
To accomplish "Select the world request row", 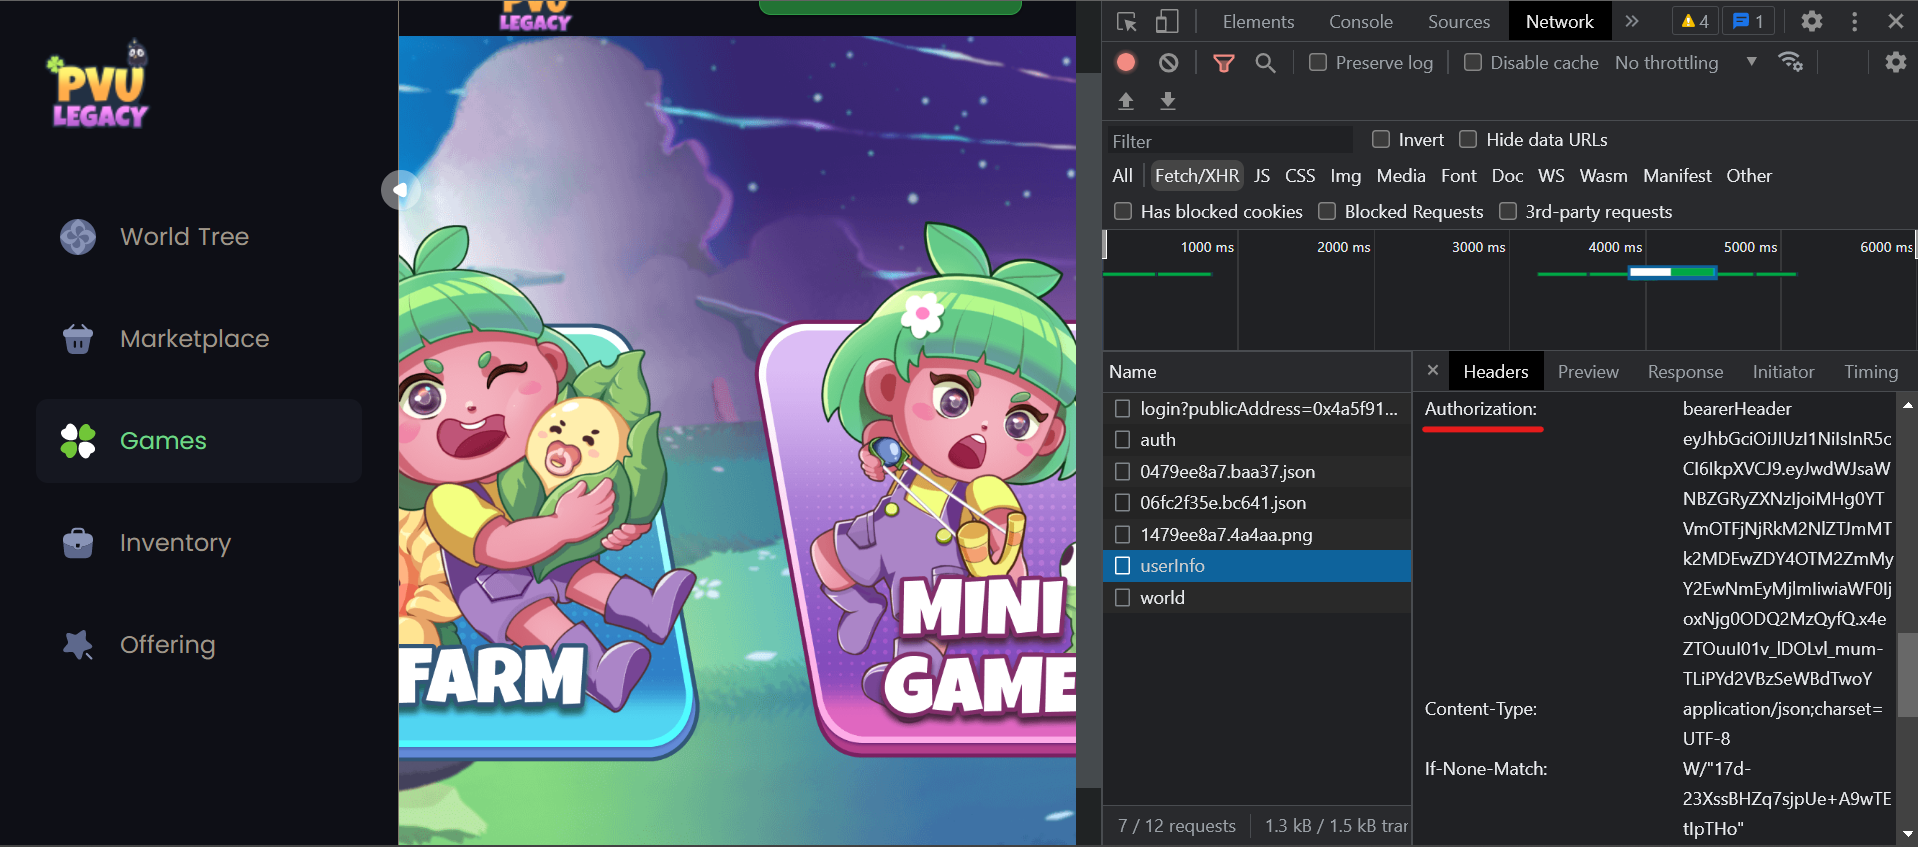I will click(1257, 598).
